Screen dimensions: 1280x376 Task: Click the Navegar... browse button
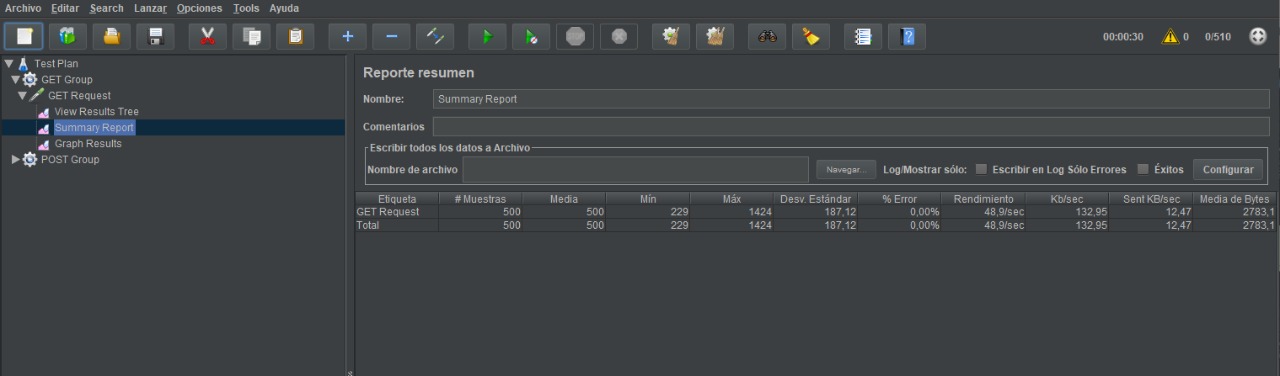click(x=845, y=170)
